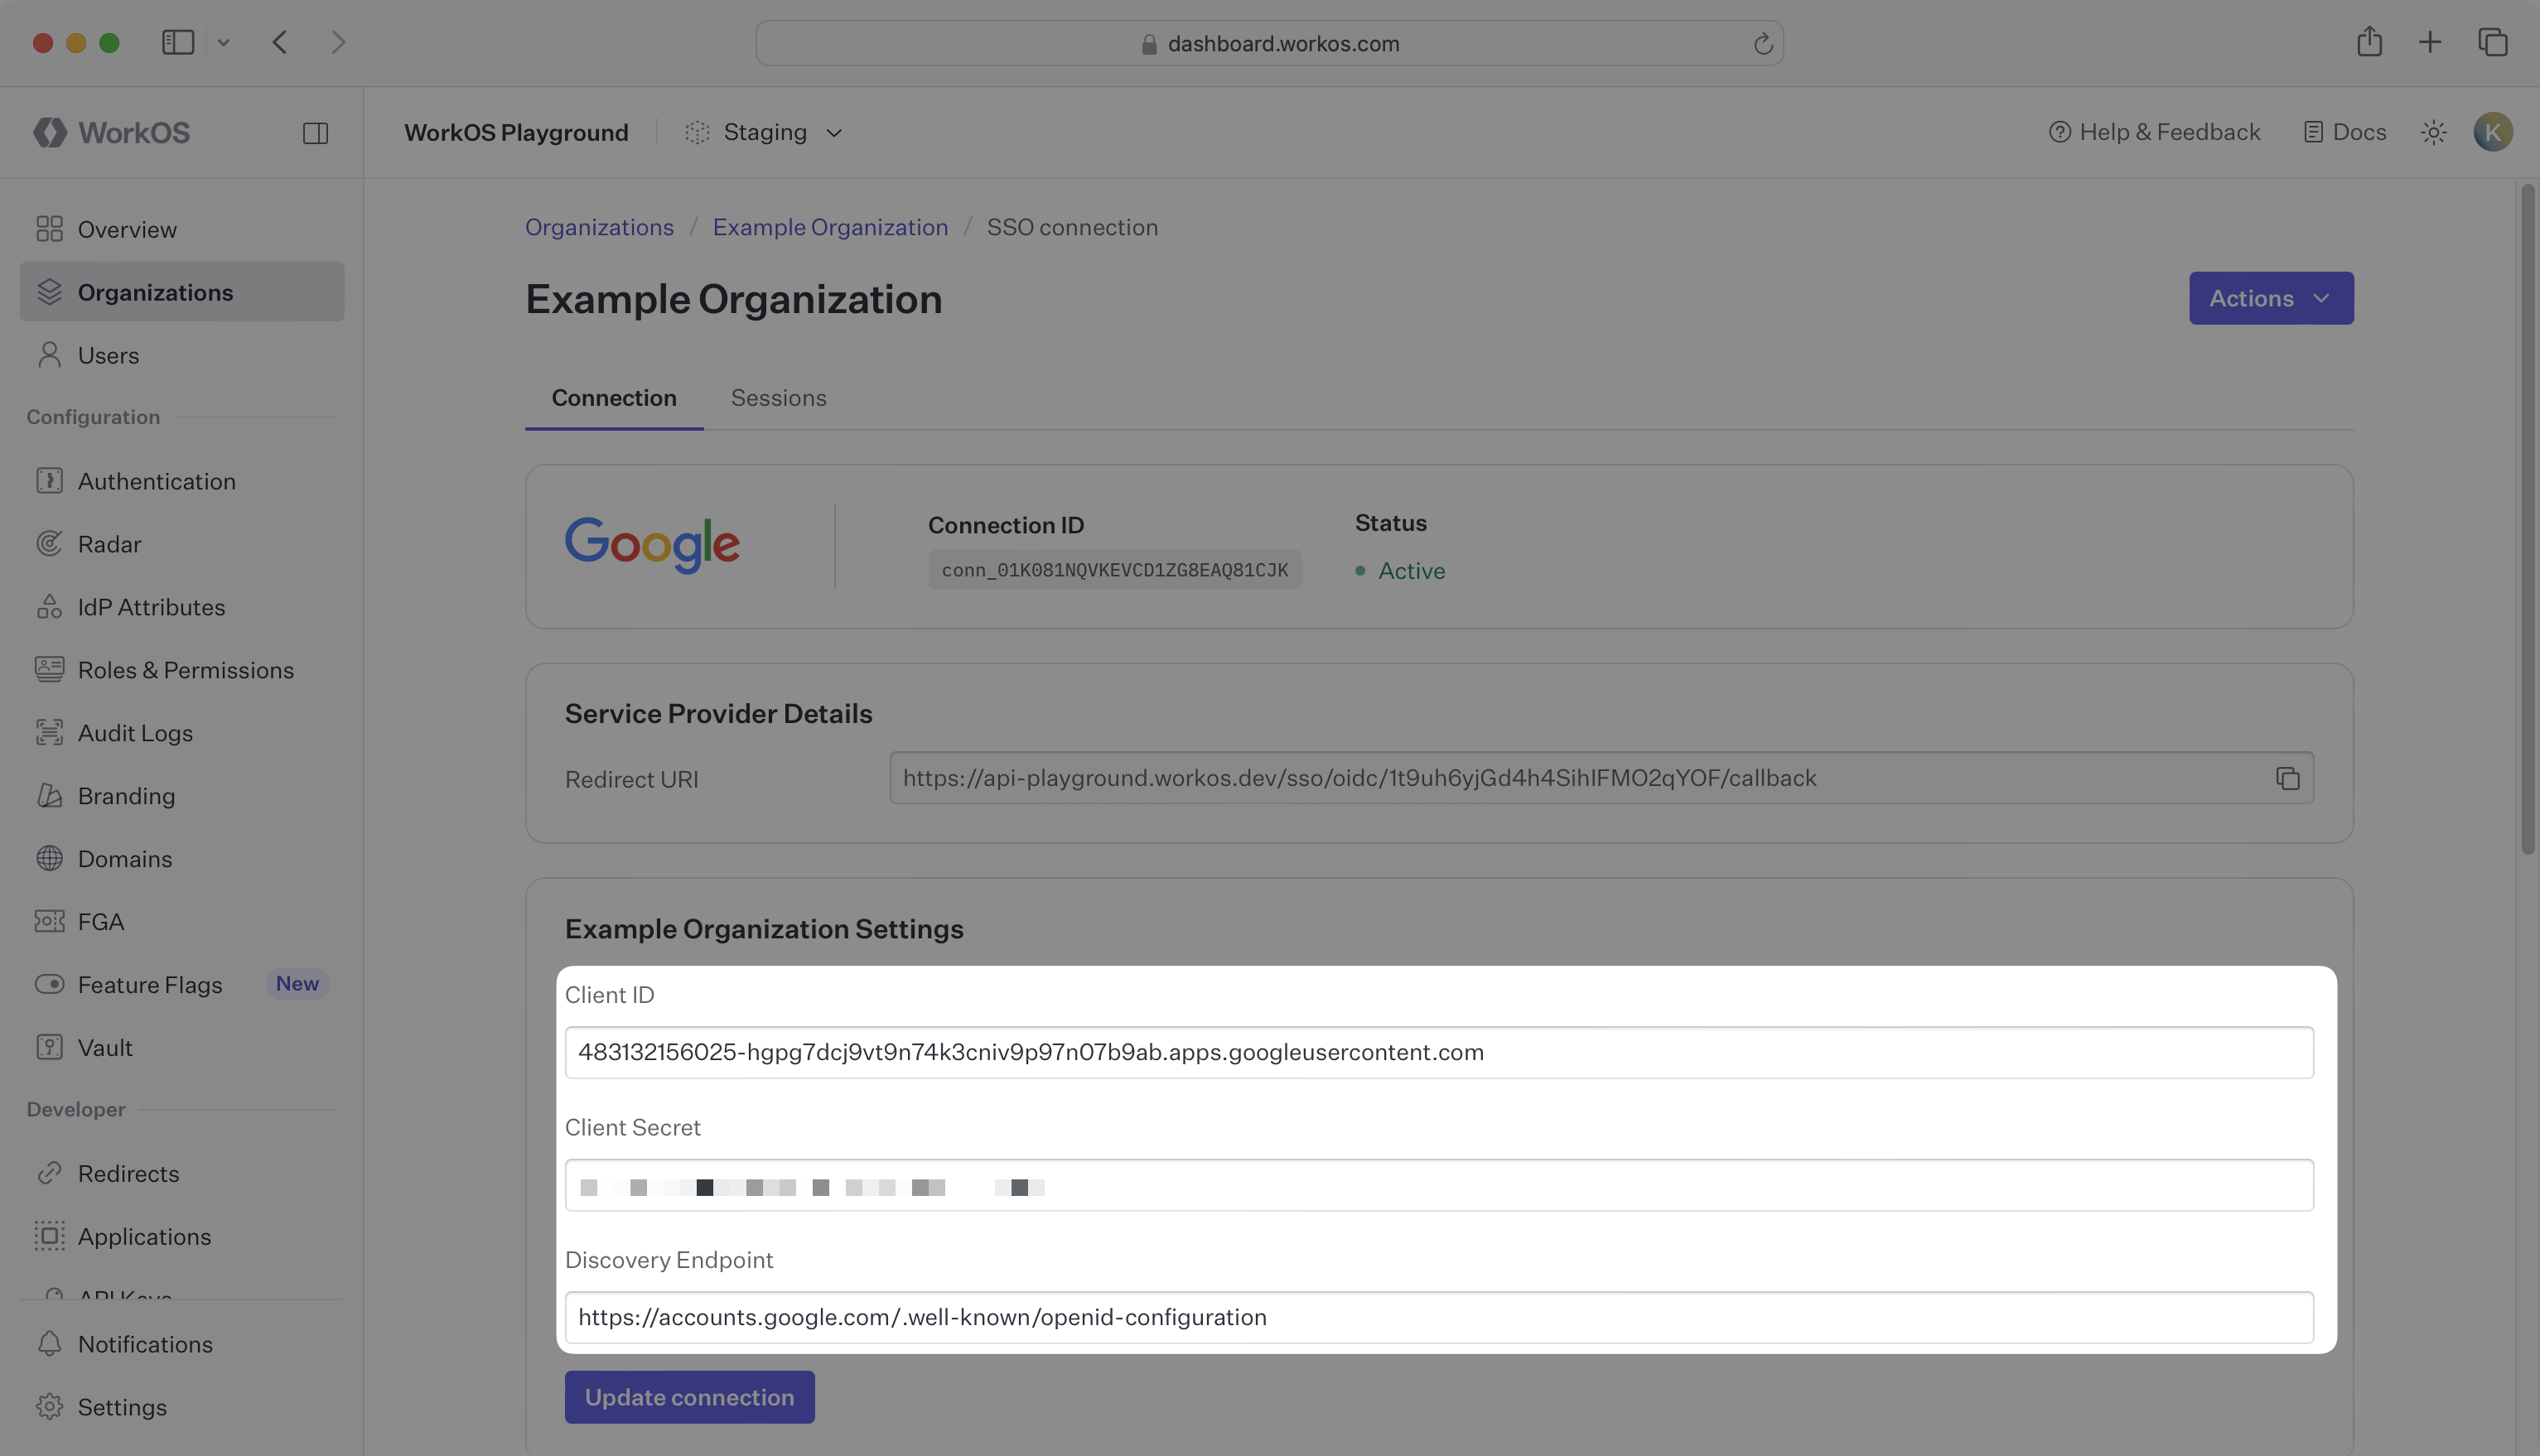This screenshot has width=2540, height=1456.
Task: Open the FGA section in sidebar
Action: [x=101, y=921]
